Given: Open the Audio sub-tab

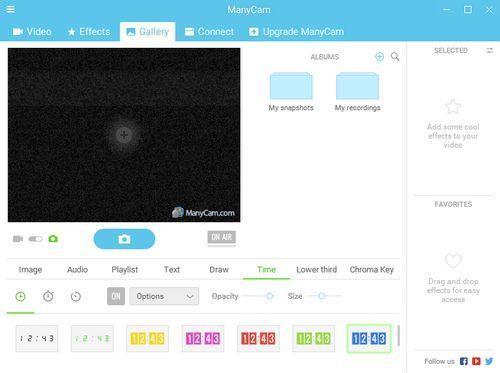Looking at the screenshot, I should 77,269.
